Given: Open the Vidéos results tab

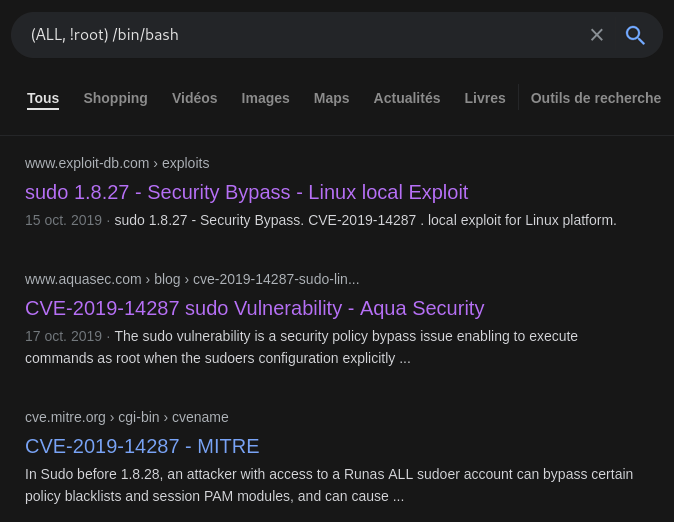Looking at the screenshot, I should 194,98.
